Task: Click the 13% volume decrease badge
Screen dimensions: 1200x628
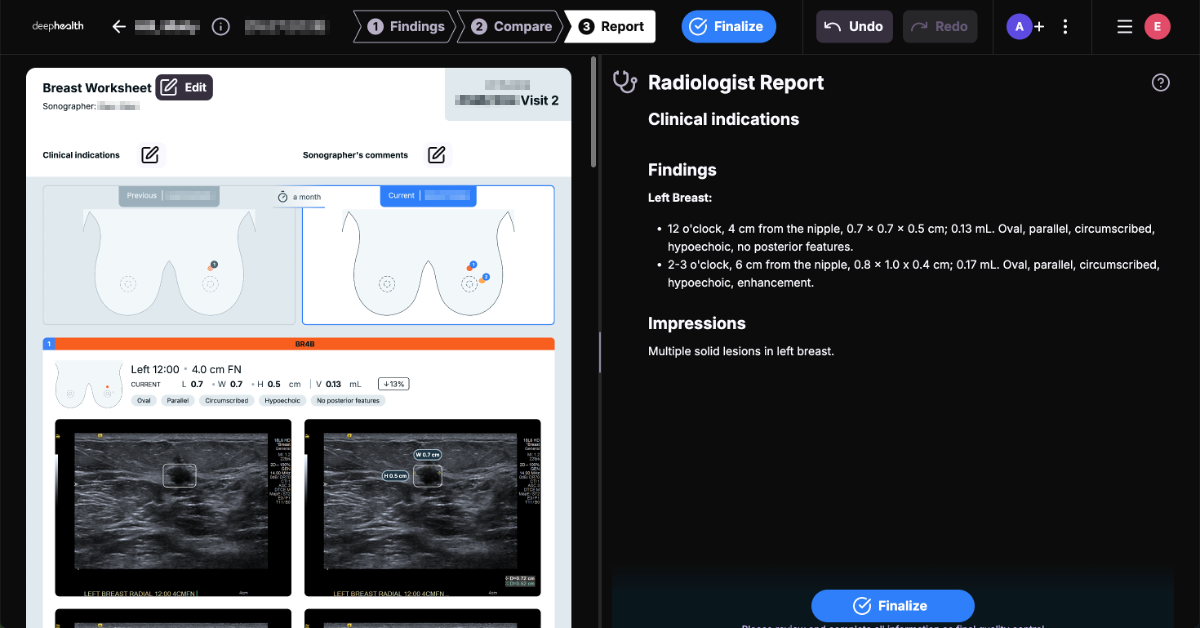Action: (393, 384)
